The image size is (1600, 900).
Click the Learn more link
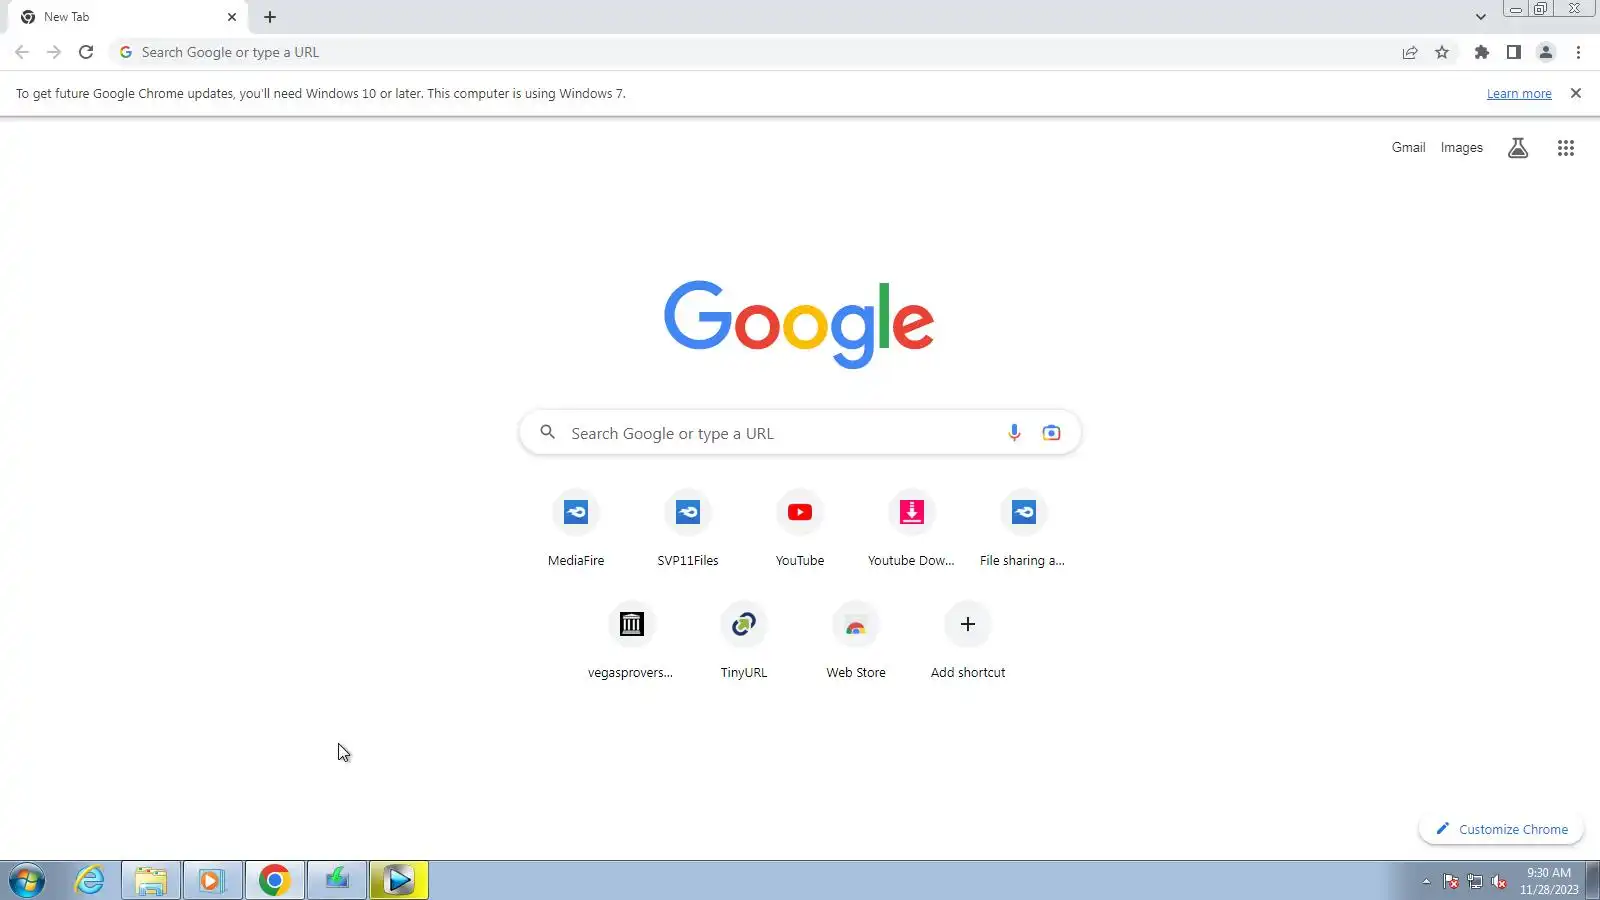coord(1519,94)
